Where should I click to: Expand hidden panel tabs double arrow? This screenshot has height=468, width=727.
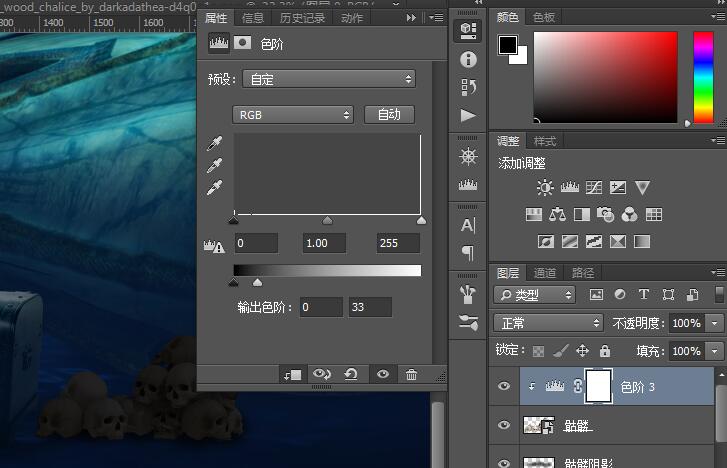point(411,18)
